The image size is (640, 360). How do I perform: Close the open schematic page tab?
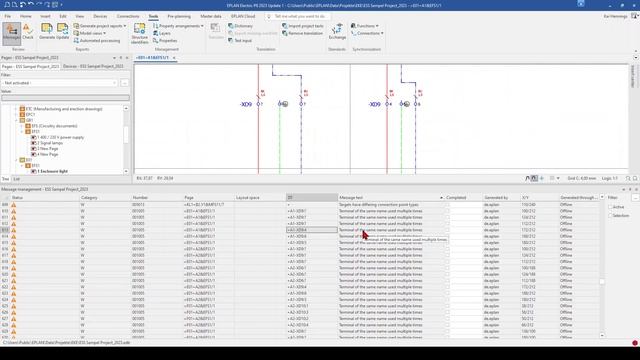tap(174, 58)
